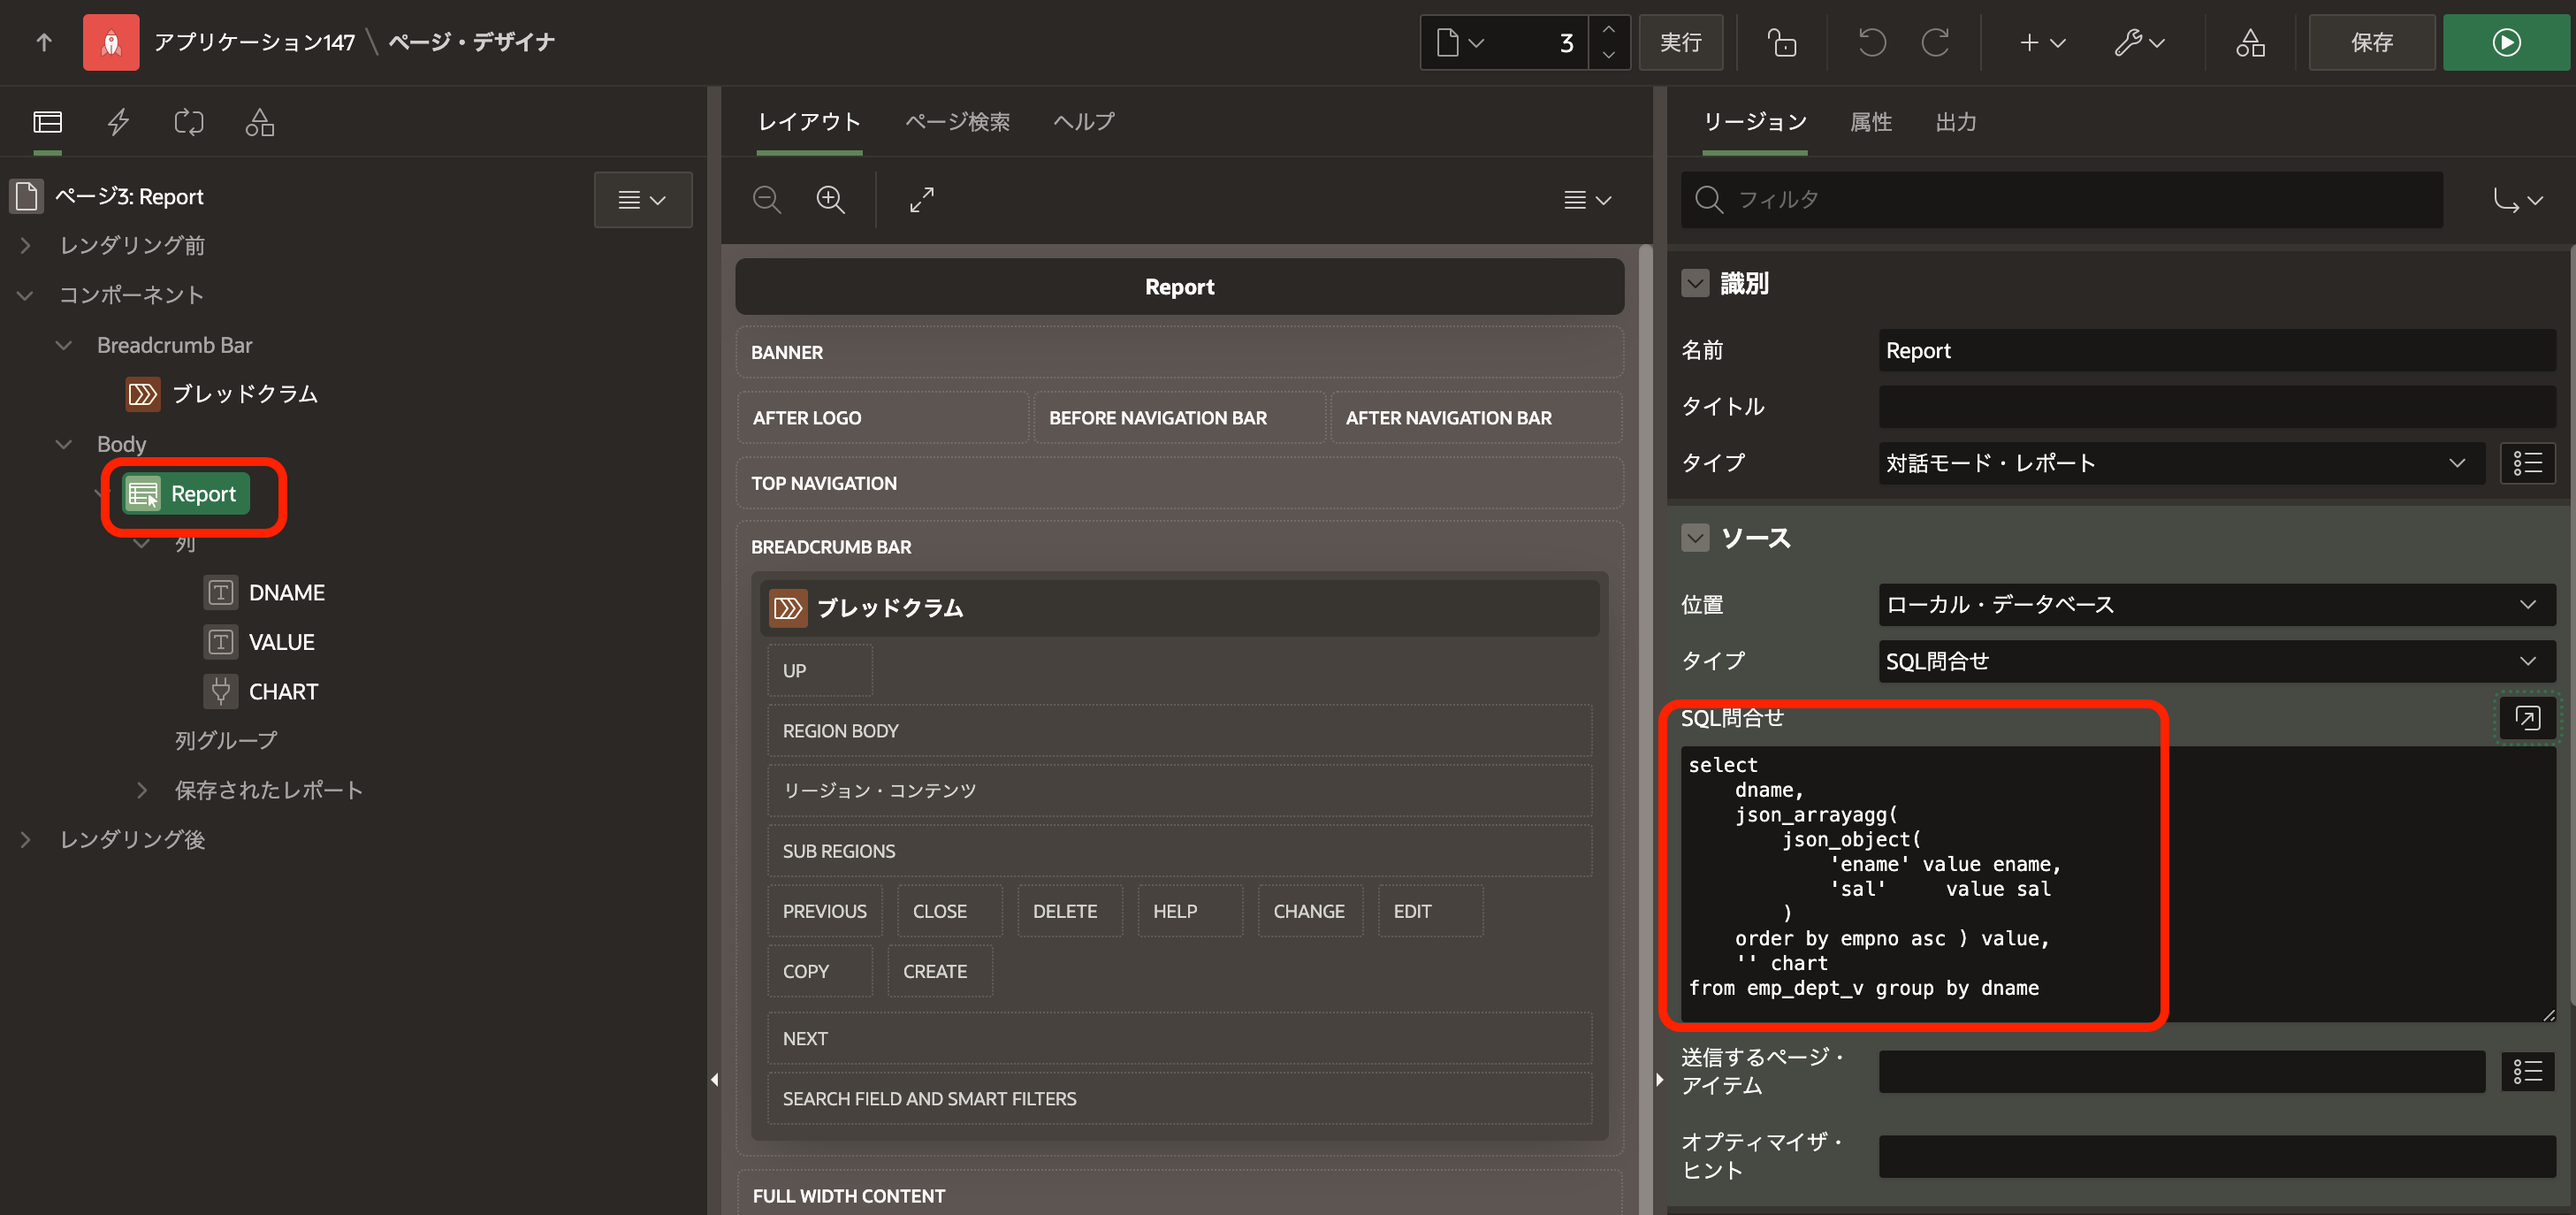Expand the レンダリング後 tree node

(x=26, y=839)
